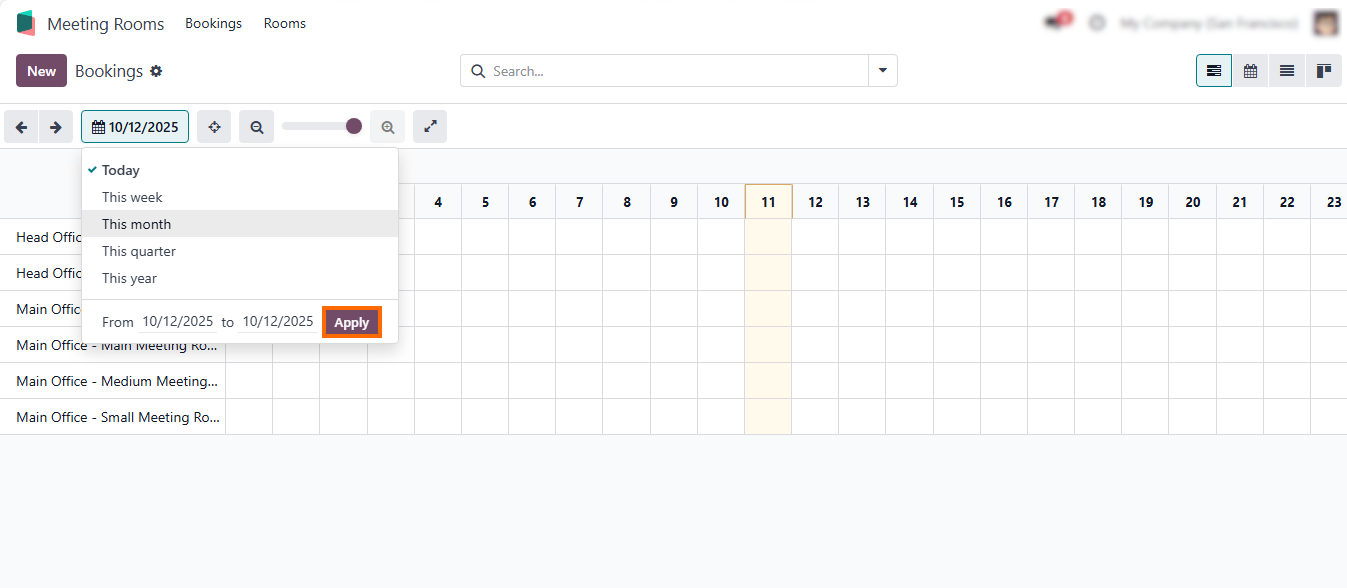Switch to List view
1347x588 pixels.
[1287, 71]
